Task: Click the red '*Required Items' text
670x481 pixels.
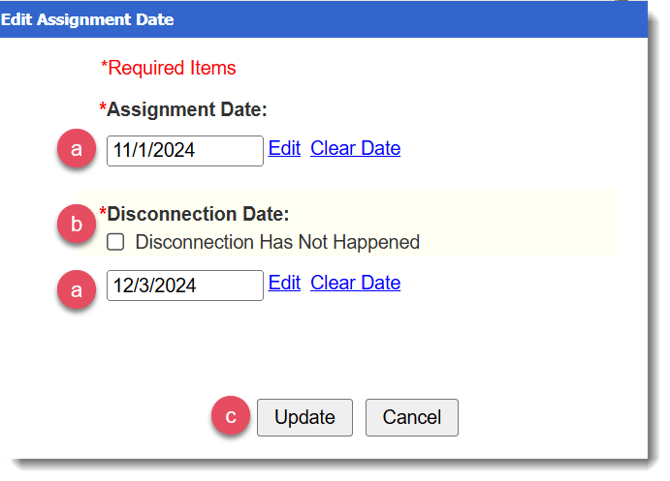Action: click(168, 68)
